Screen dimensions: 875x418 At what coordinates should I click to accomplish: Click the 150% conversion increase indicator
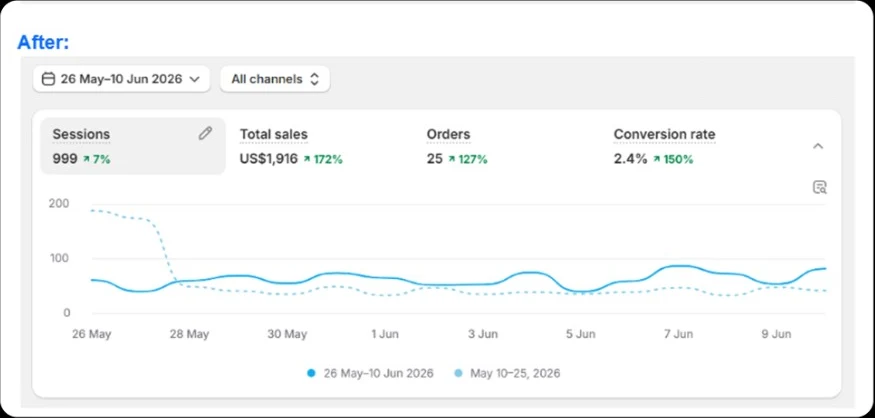[x=673, y=160]
